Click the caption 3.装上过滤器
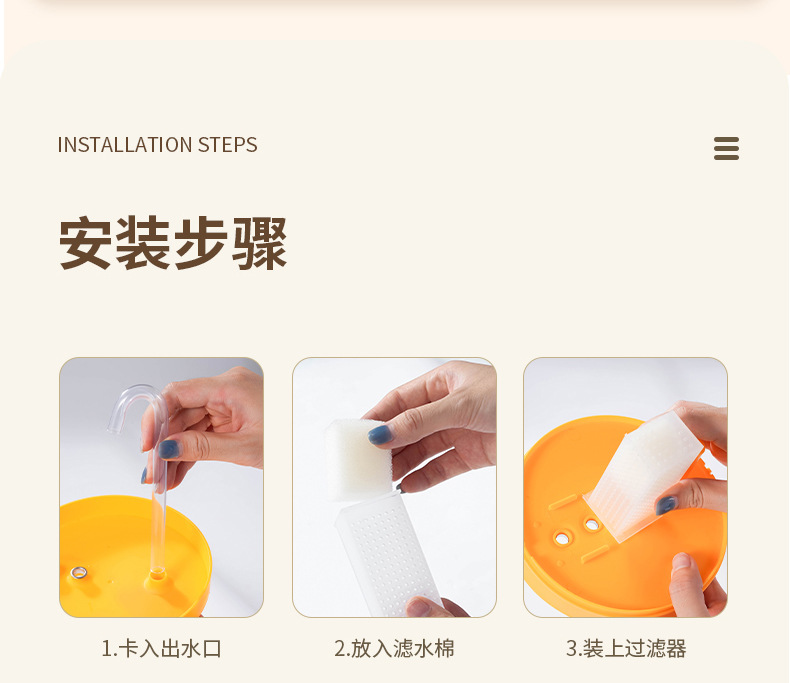Screen dimensions: 790x683 626,648
